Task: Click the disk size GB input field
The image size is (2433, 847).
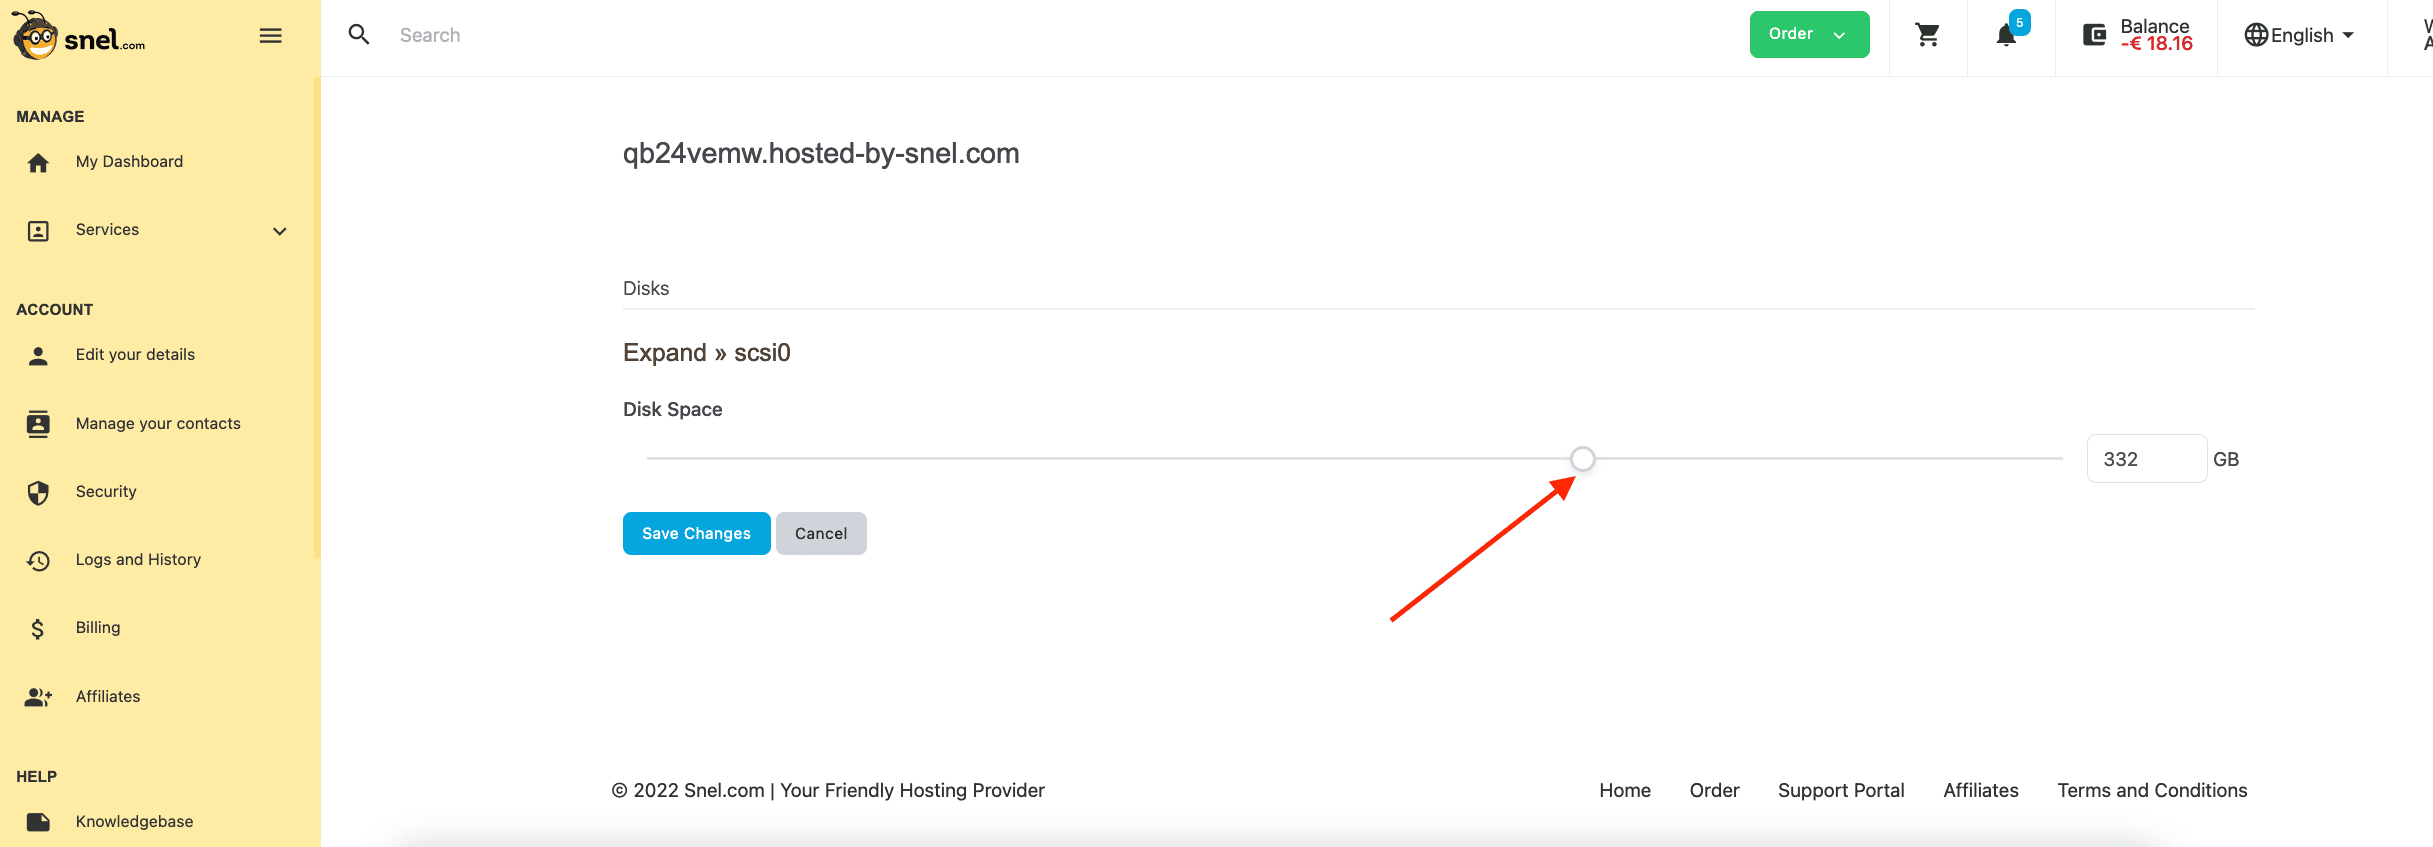Action: (x=2146, y=459)
